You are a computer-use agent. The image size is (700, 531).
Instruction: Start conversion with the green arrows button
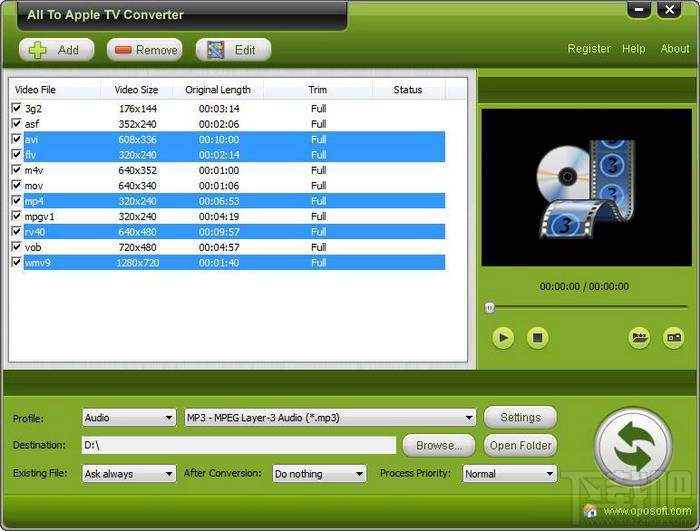pos(633,446)
